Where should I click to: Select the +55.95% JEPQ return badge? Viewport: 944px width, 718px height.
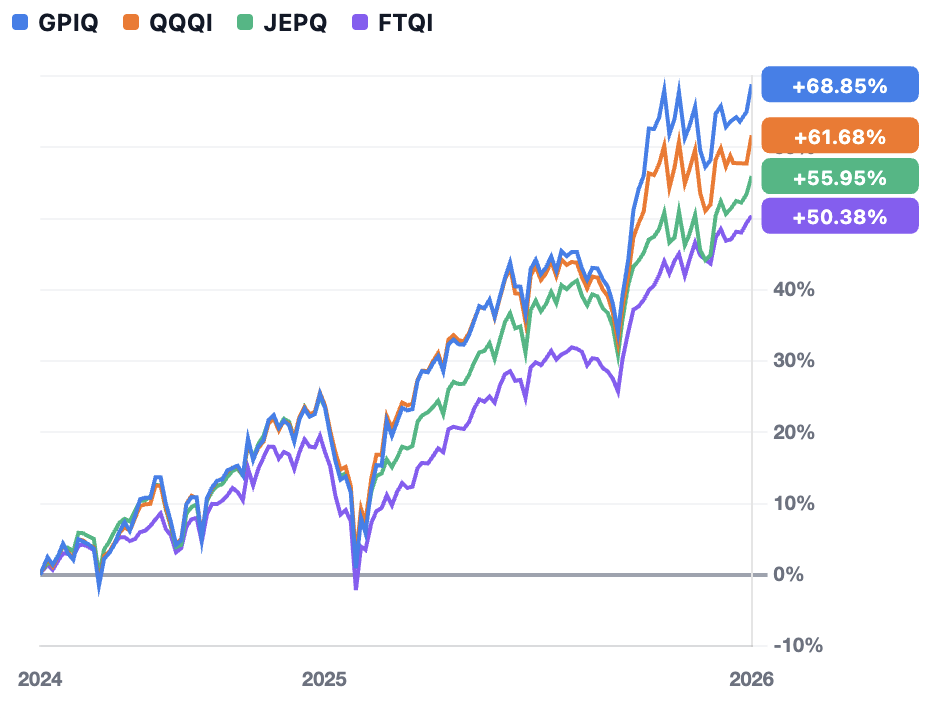[x=840, y=177]
